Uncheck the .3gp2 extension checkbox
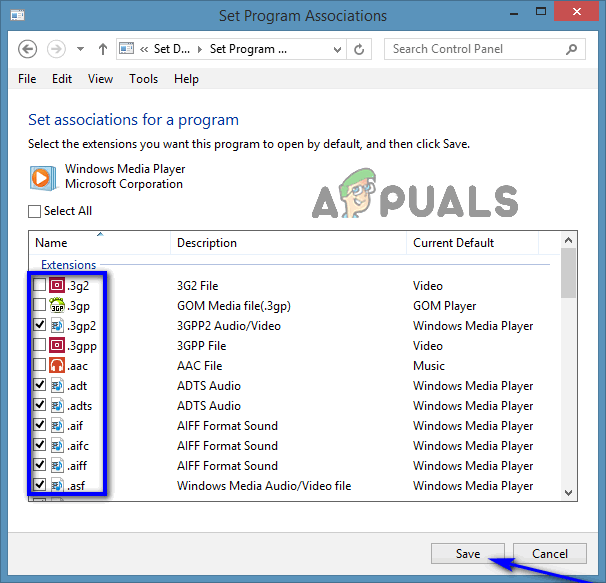Screen dimensions: 606x583 39,325
